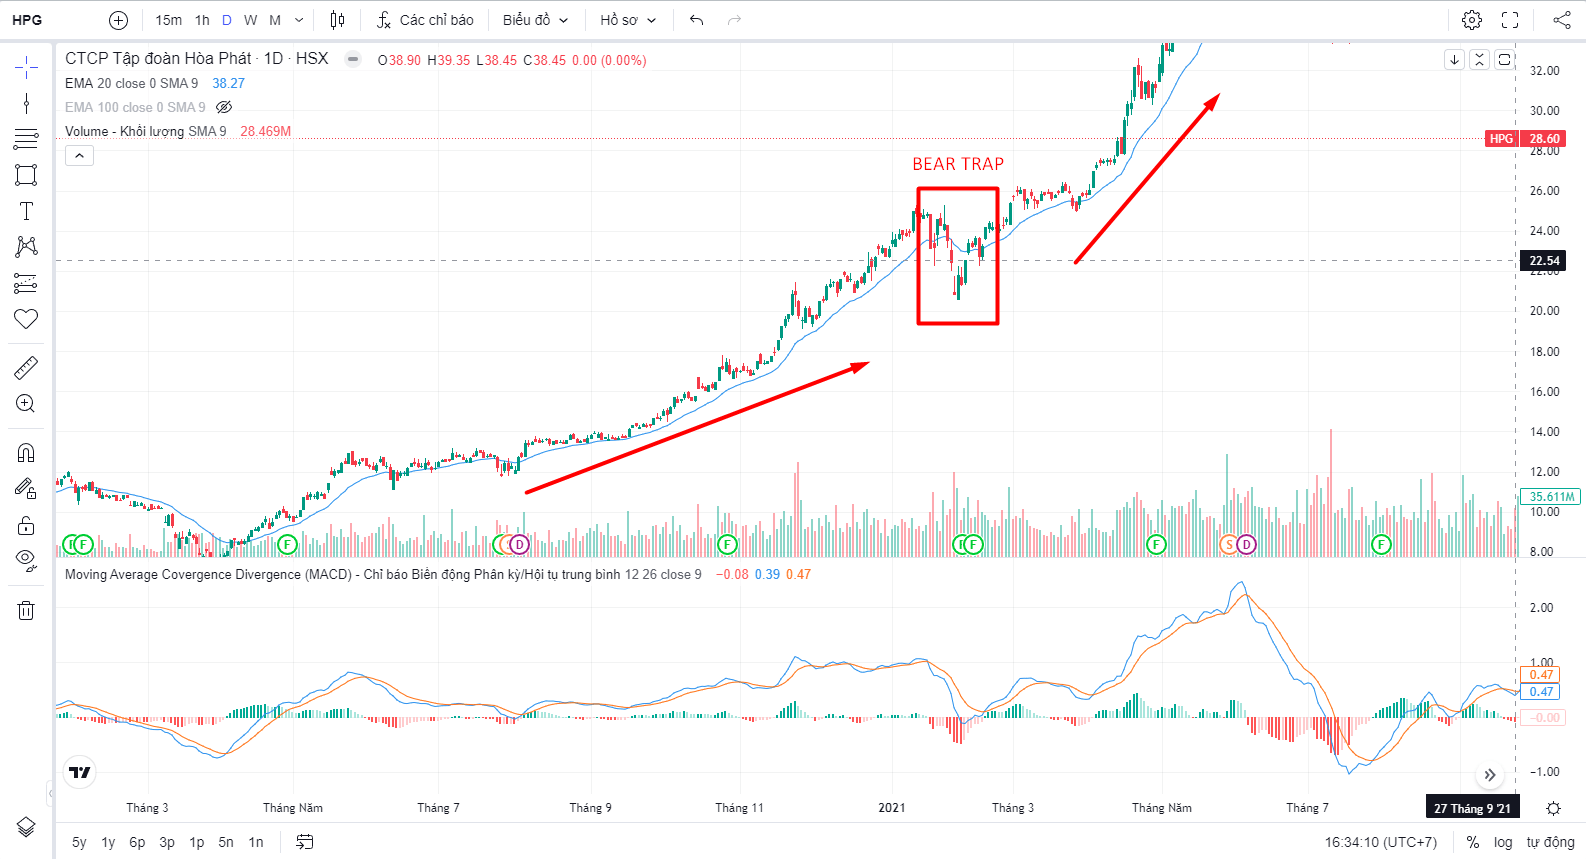Switch to the 15m timeframe
The width and height of the screenshot is (1586, 859).
pyautogui.click(x=168, y=20)
